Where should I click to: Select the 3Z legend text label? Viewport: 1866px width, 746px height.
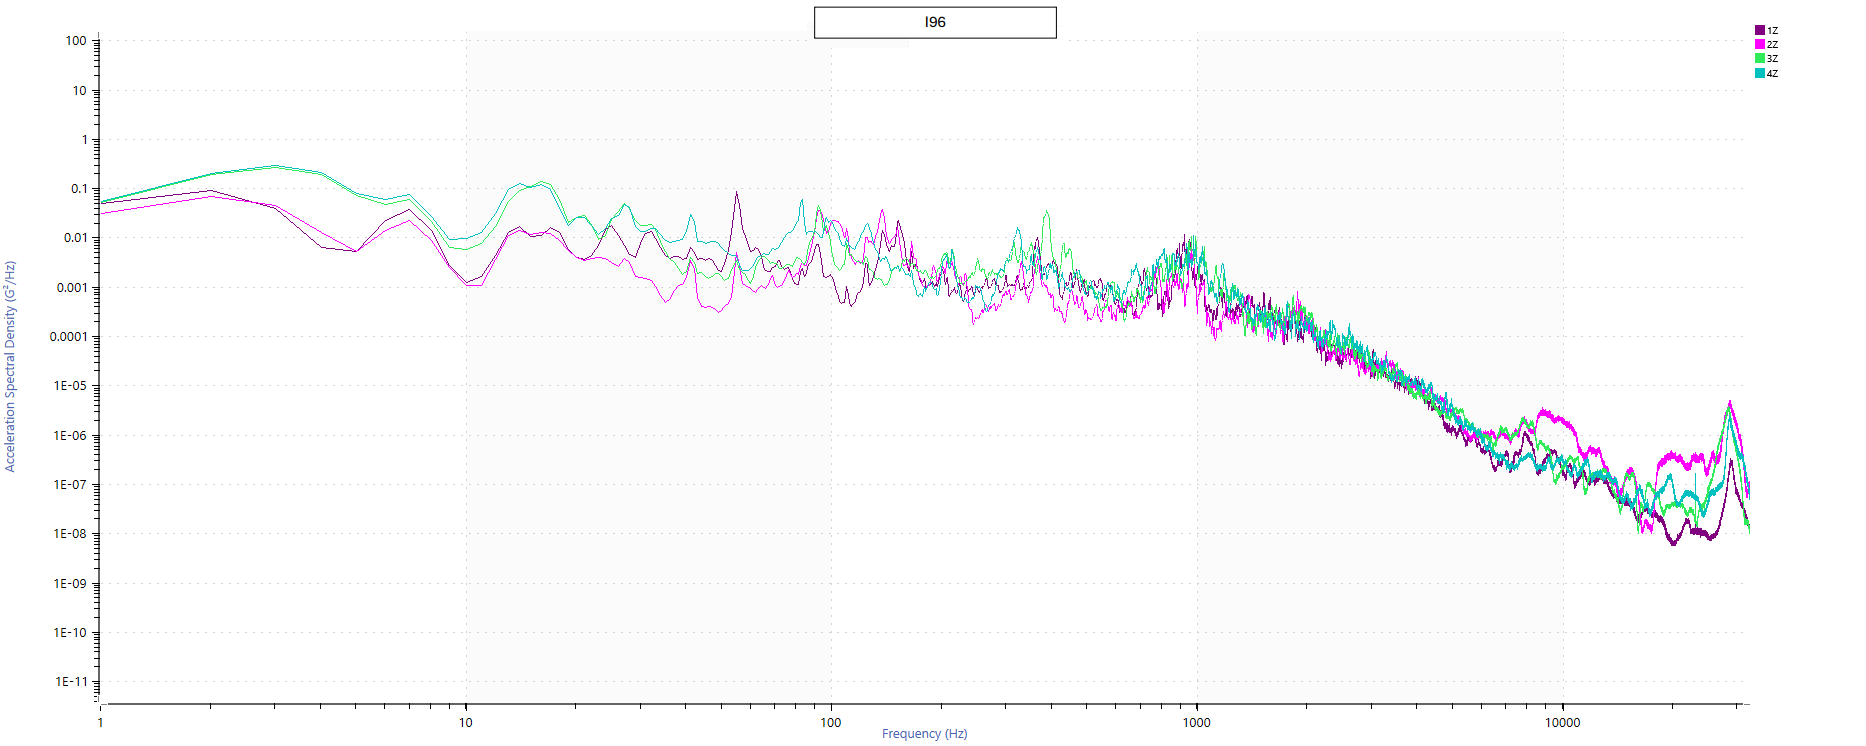pos(1772,59)
